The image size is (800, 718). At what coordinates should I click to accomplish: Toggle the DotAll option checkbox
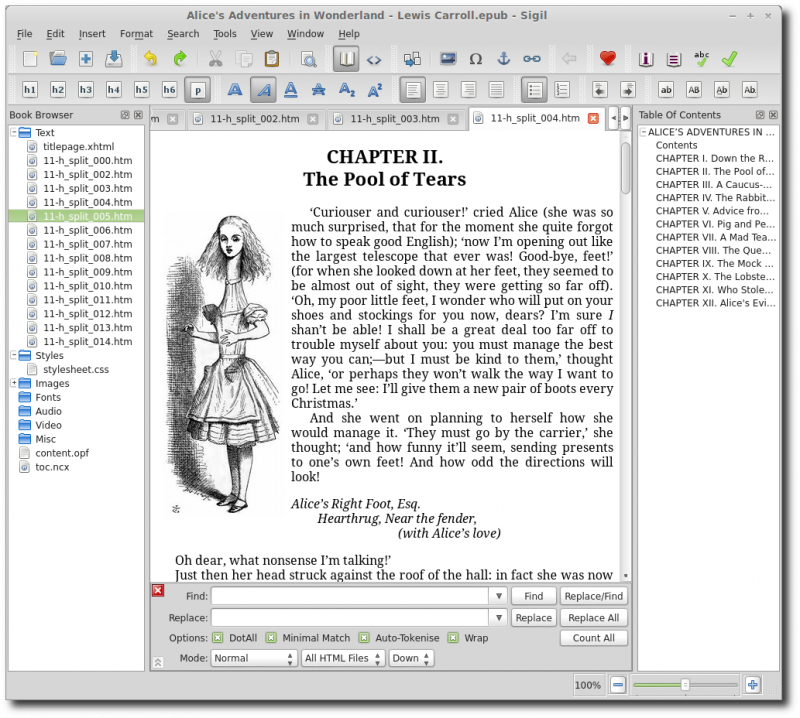[218, 638]
